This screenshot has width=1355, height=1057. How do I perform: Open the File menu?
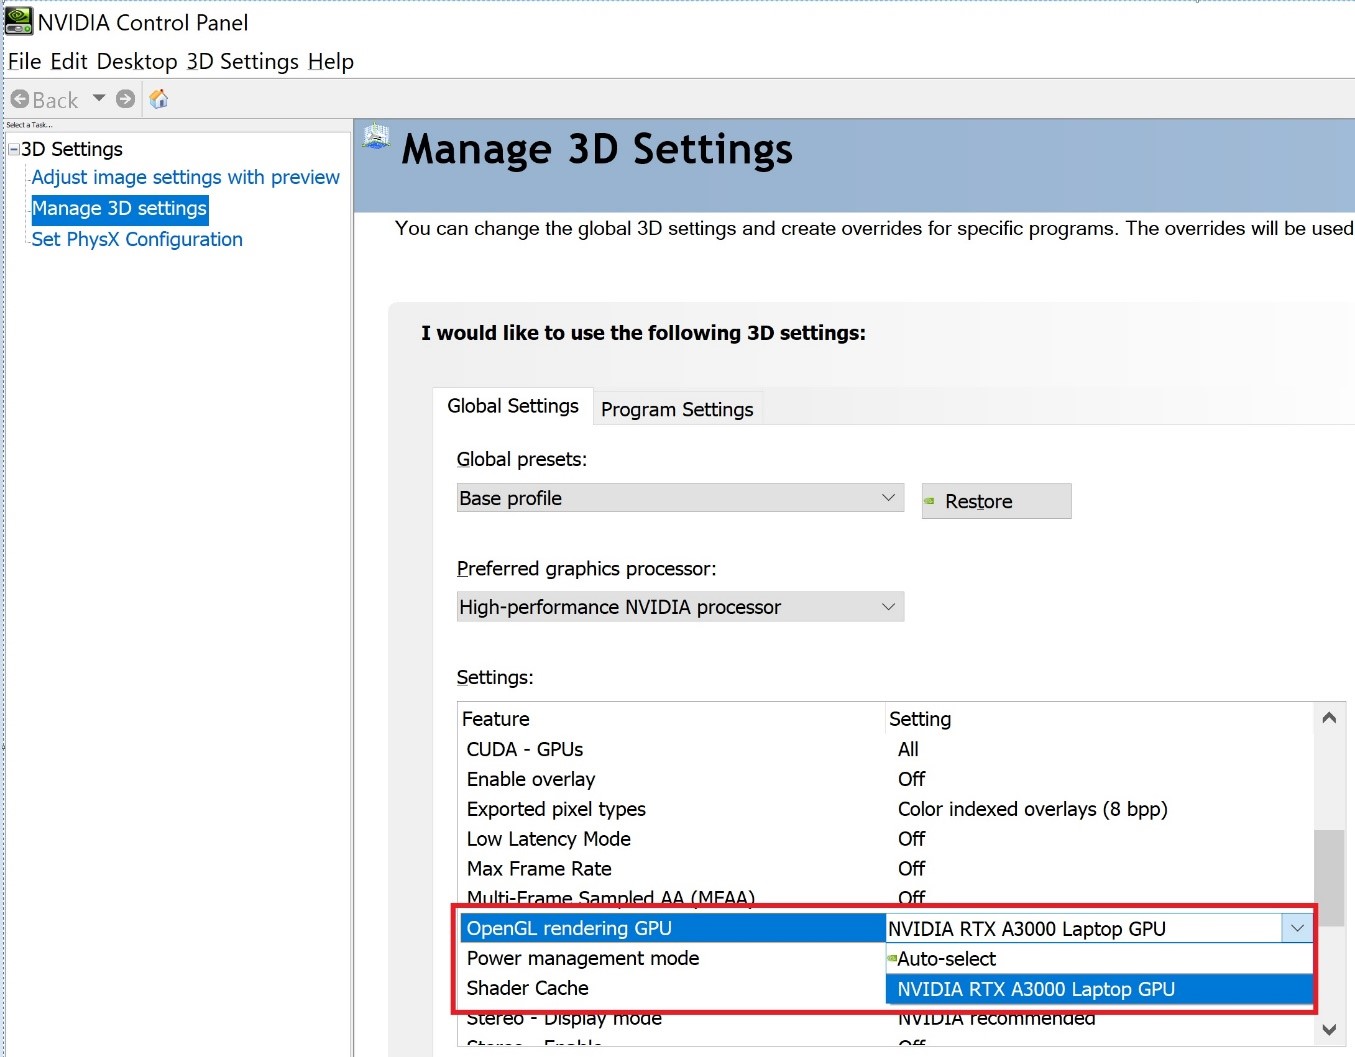pyautogui.click(x=24, y=61)
